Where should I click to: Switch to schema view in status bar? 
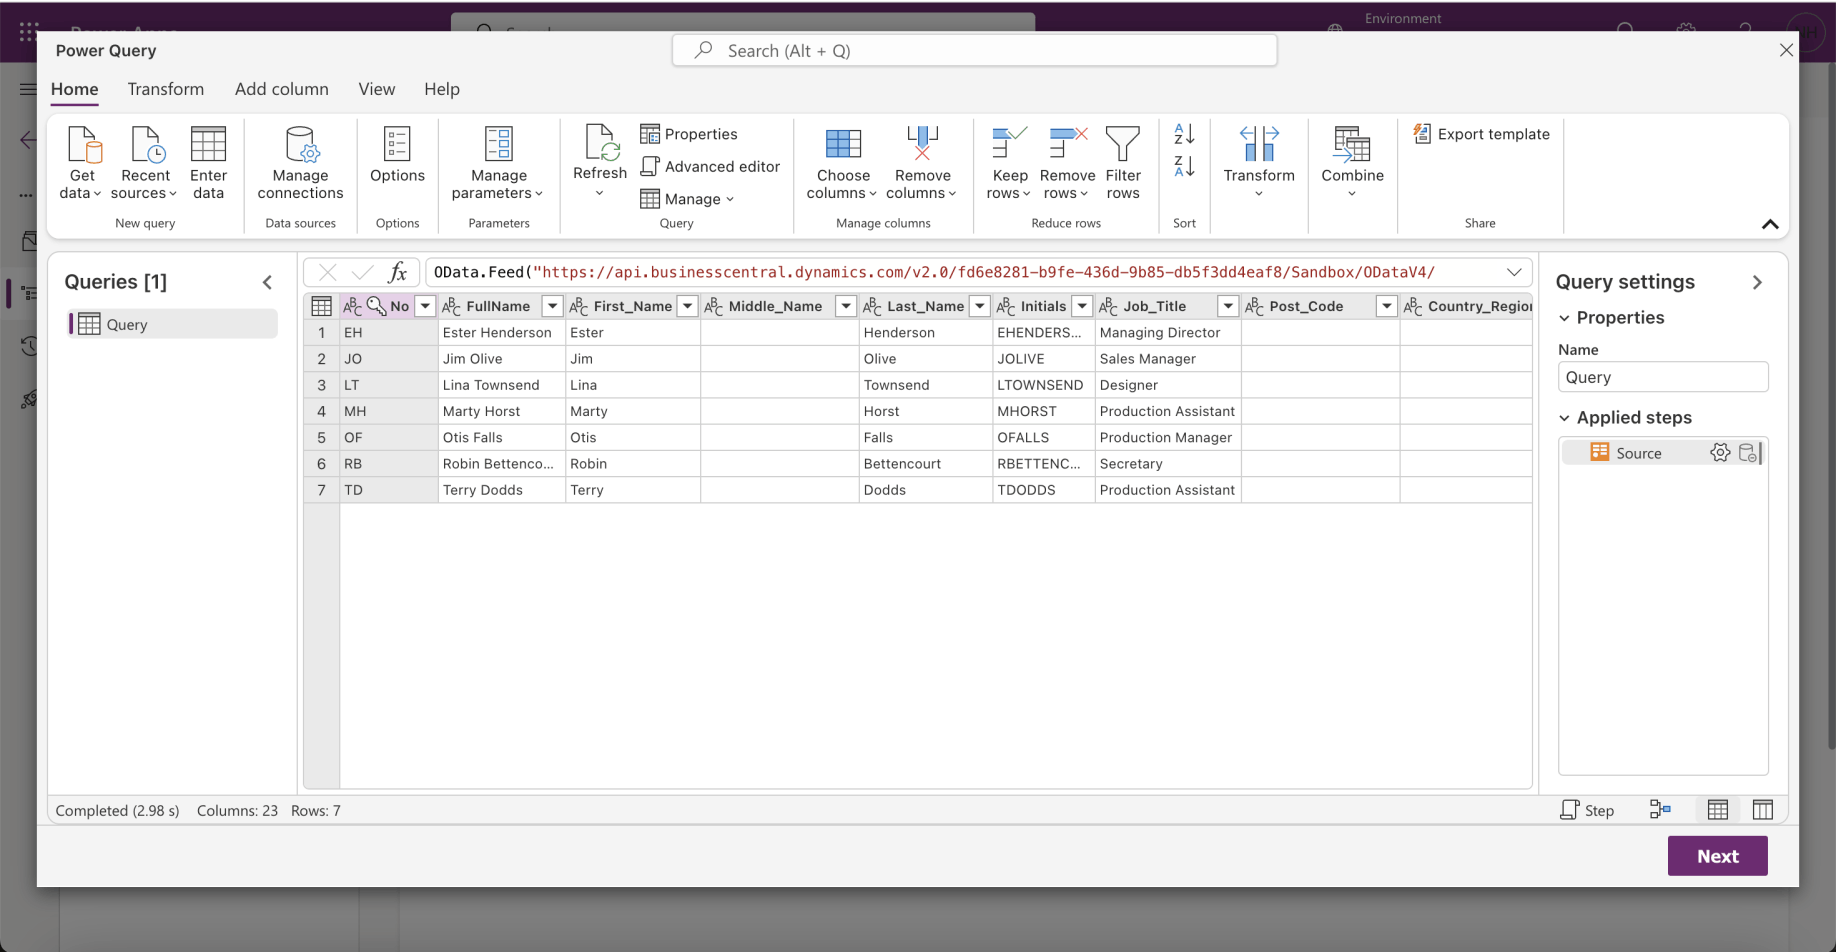1762,810
